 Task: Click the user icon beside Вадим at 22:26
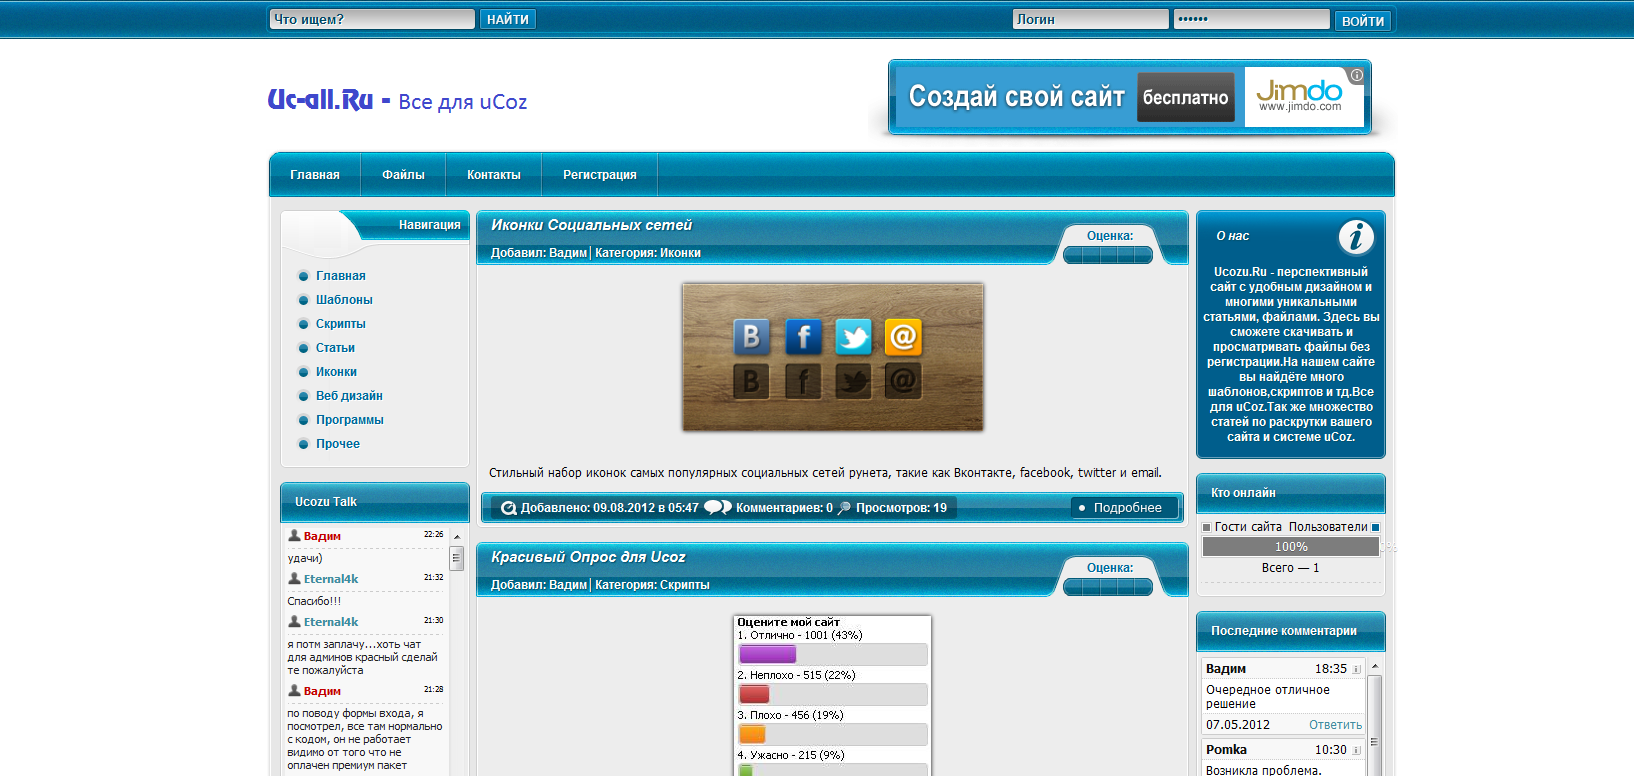[x=294, y=536]
